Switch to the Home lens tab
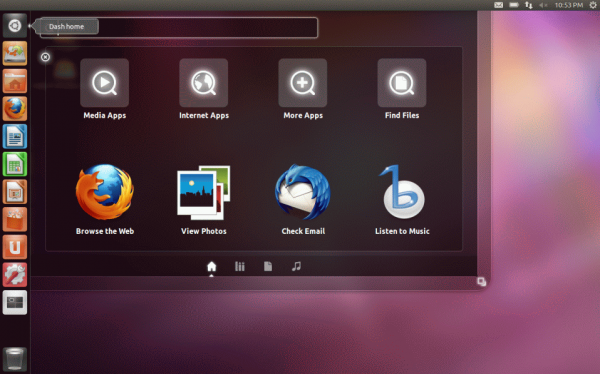The width and height of the screenshot is (600, 374). click(212, 266)
